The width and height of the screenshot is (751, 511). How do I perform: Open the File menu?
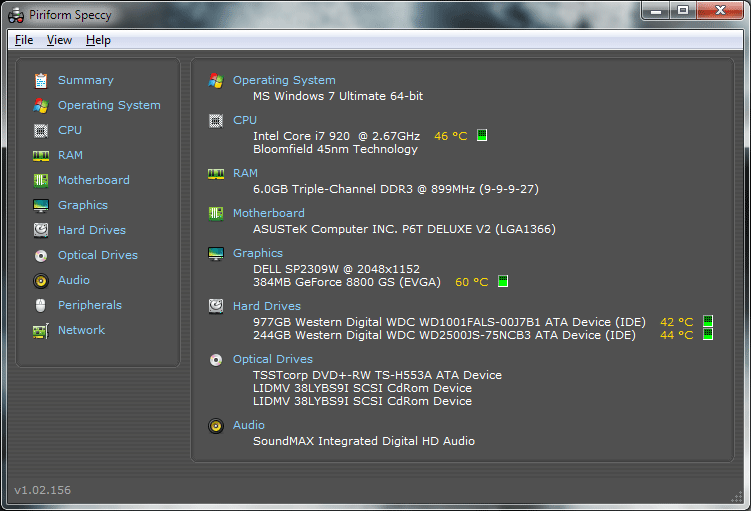(x=24, y=40)
